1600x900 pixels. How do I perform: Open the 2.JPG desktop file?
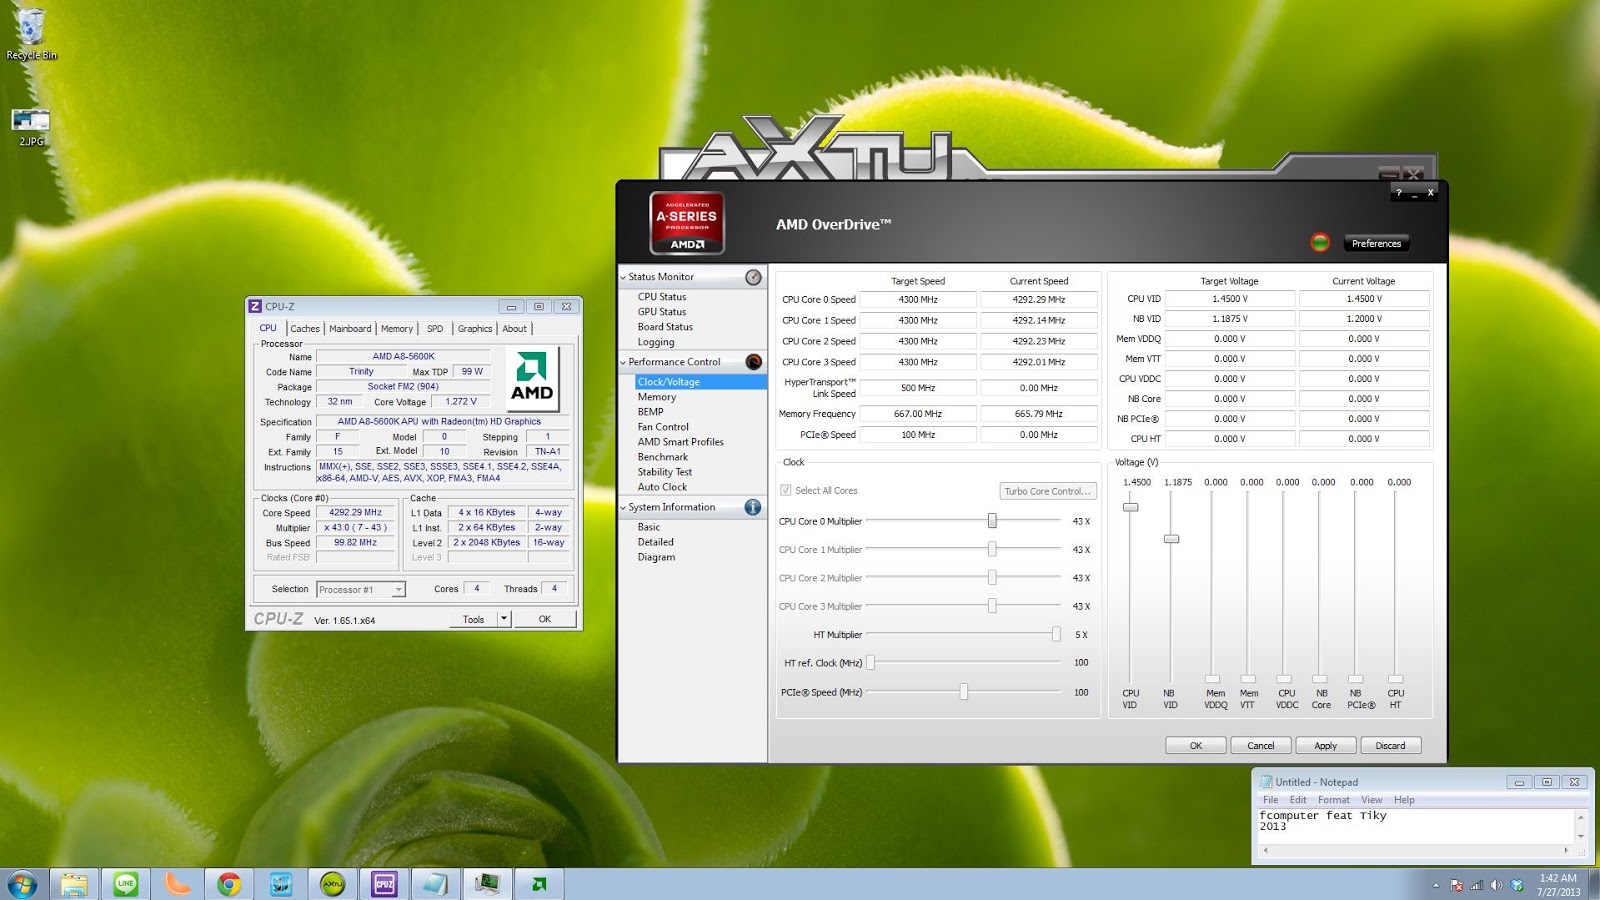click(31, 127)
